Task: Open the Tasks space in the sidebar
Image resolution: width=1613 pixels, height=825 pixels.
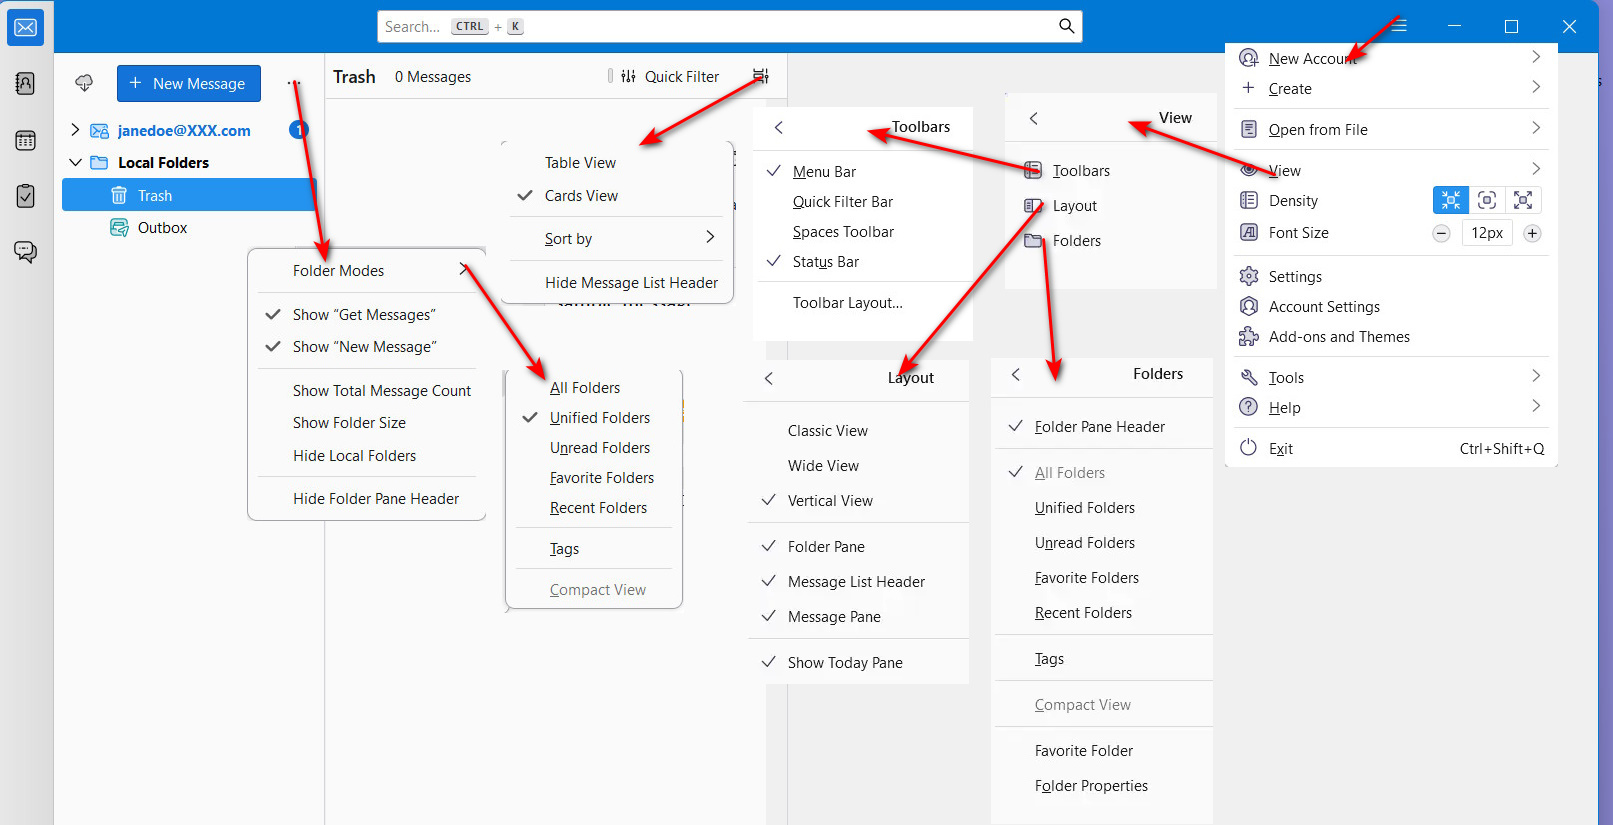Action: coord(26,196)
